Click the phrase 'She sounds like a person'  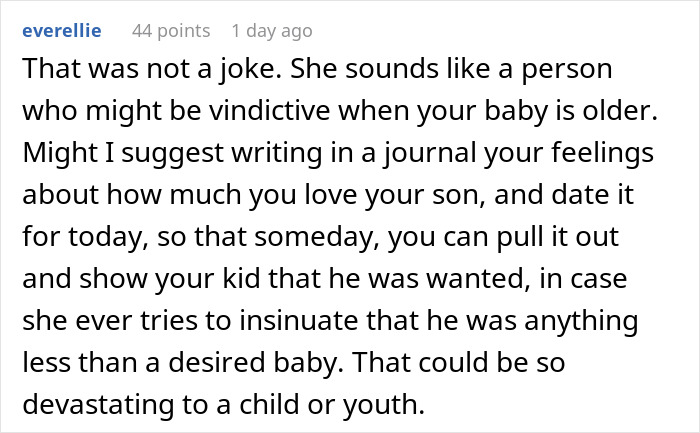coord(381,74)
